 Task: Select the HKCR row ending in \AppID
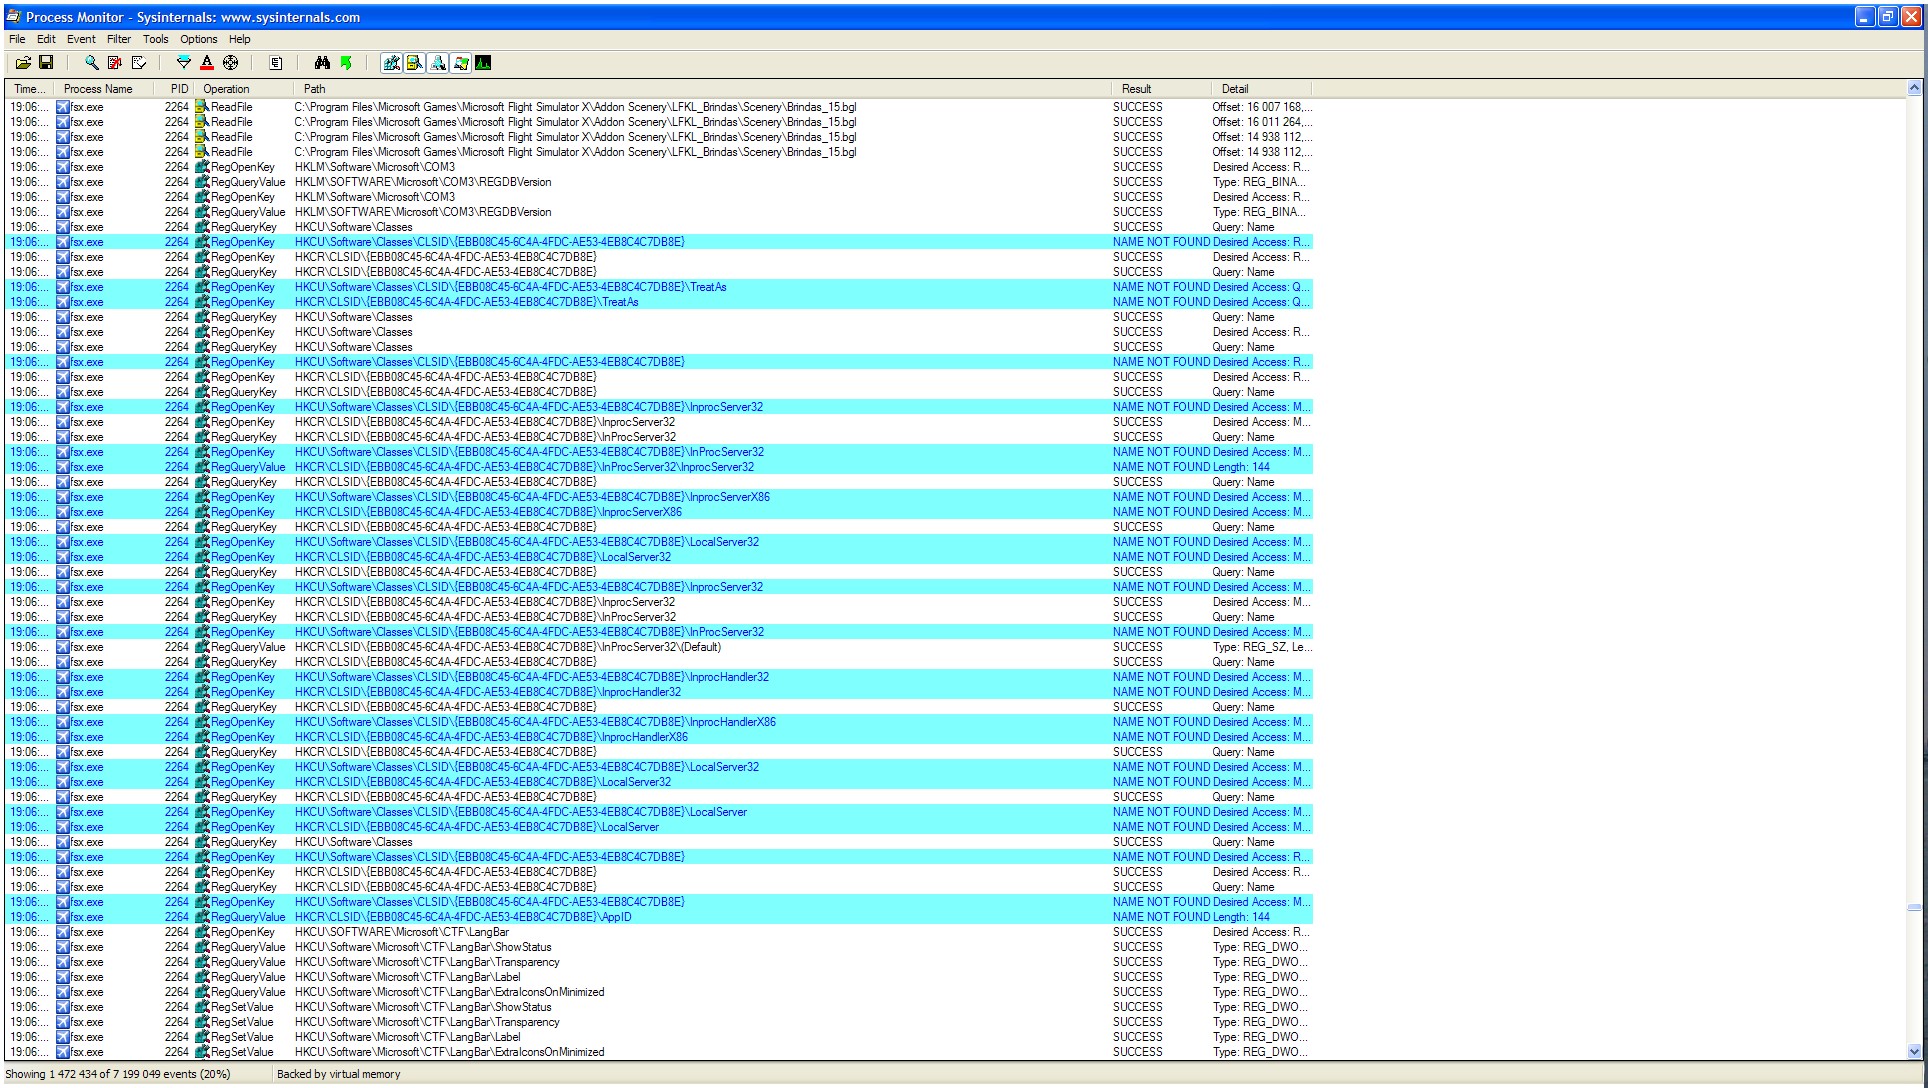pyautogui.click(x=659, y=917)
